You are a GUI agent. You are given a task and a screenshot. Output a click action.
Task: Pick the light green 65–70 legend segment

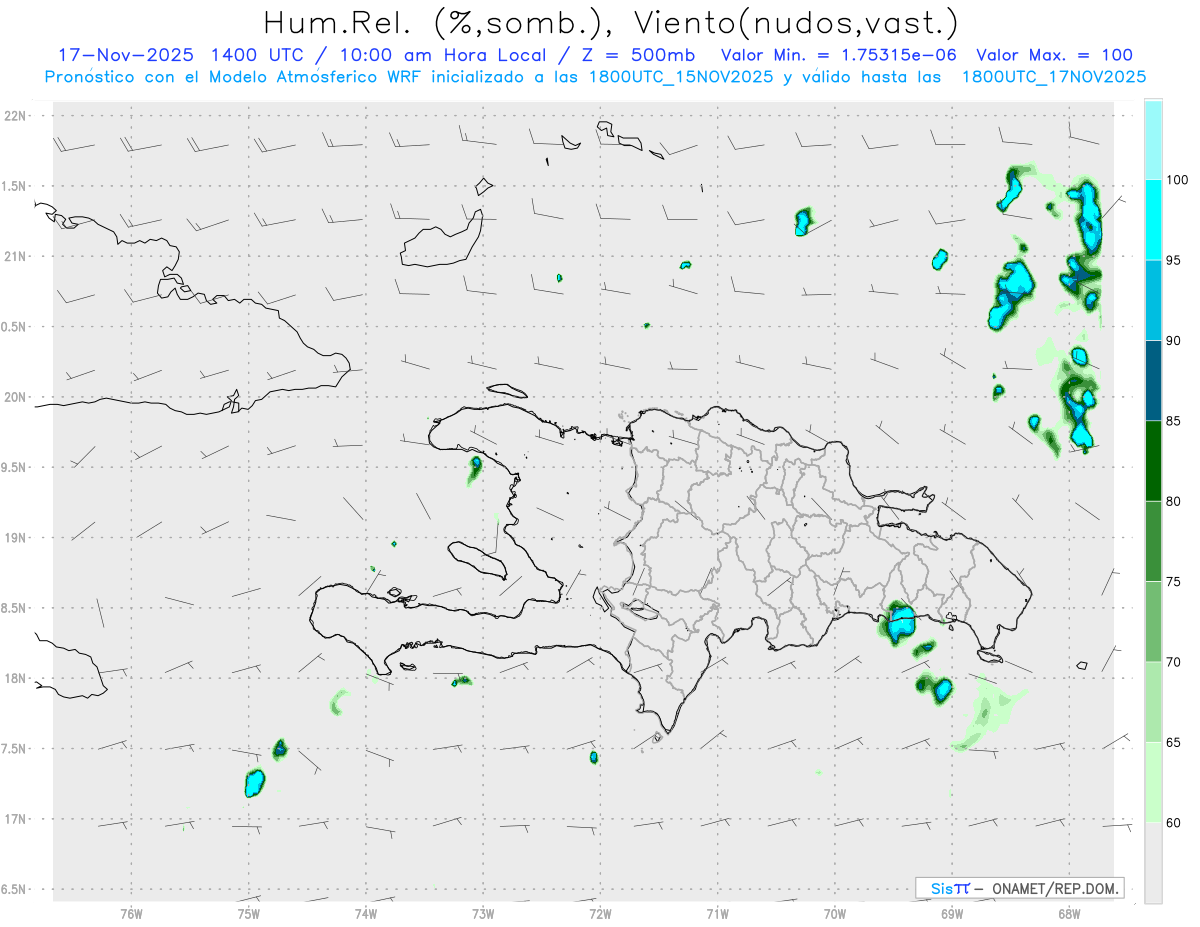[x=1153, y=701]
